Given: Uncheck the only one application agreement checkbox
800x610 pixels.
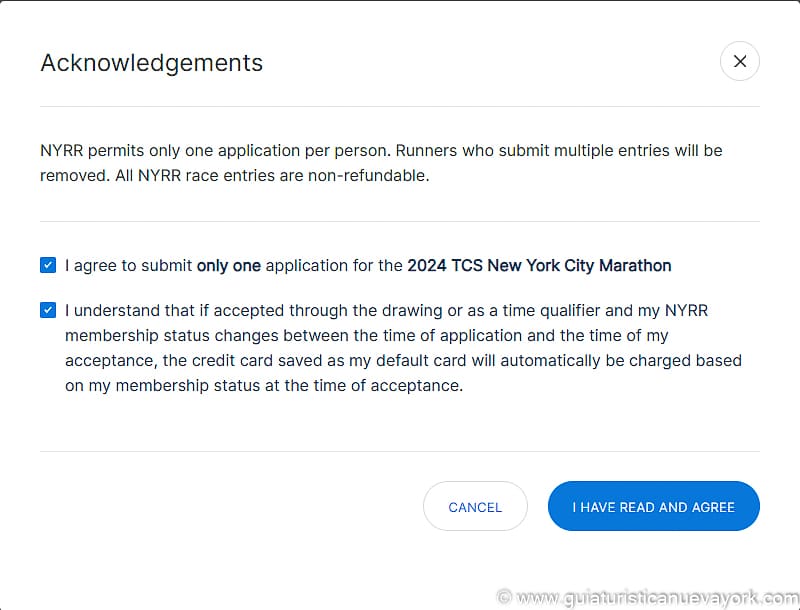Looking at the screenshot, I should tap(48, 265).
